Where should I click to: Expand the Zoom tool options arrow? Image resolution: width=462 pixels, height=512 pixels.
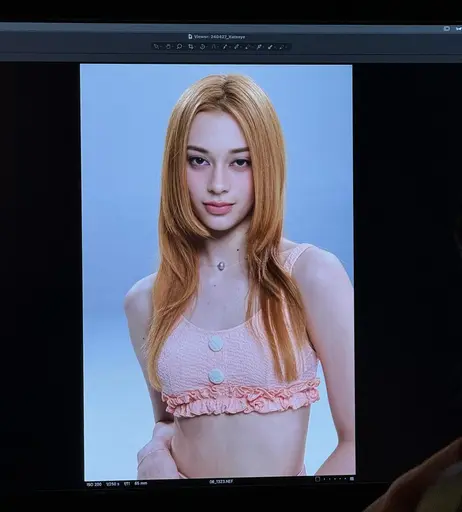coord(184,47)
